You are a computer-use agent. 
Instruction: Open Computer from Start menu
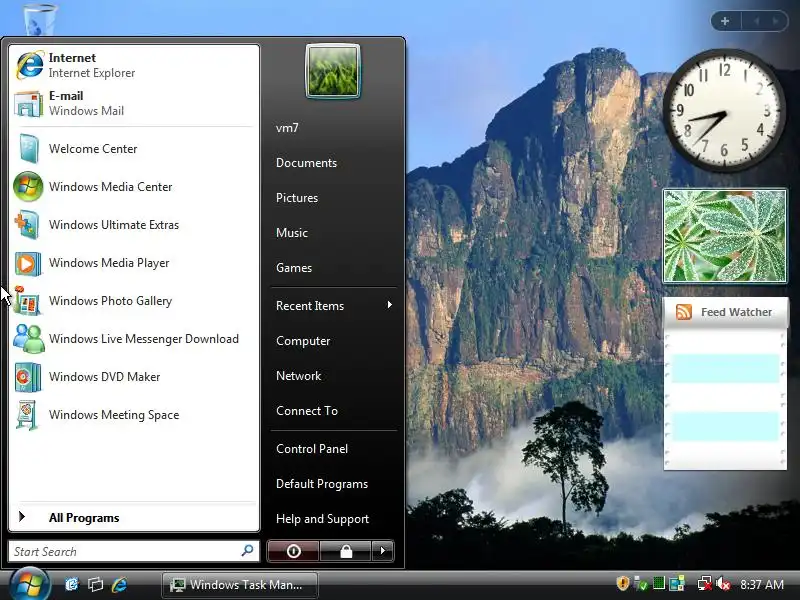(303, 341)
